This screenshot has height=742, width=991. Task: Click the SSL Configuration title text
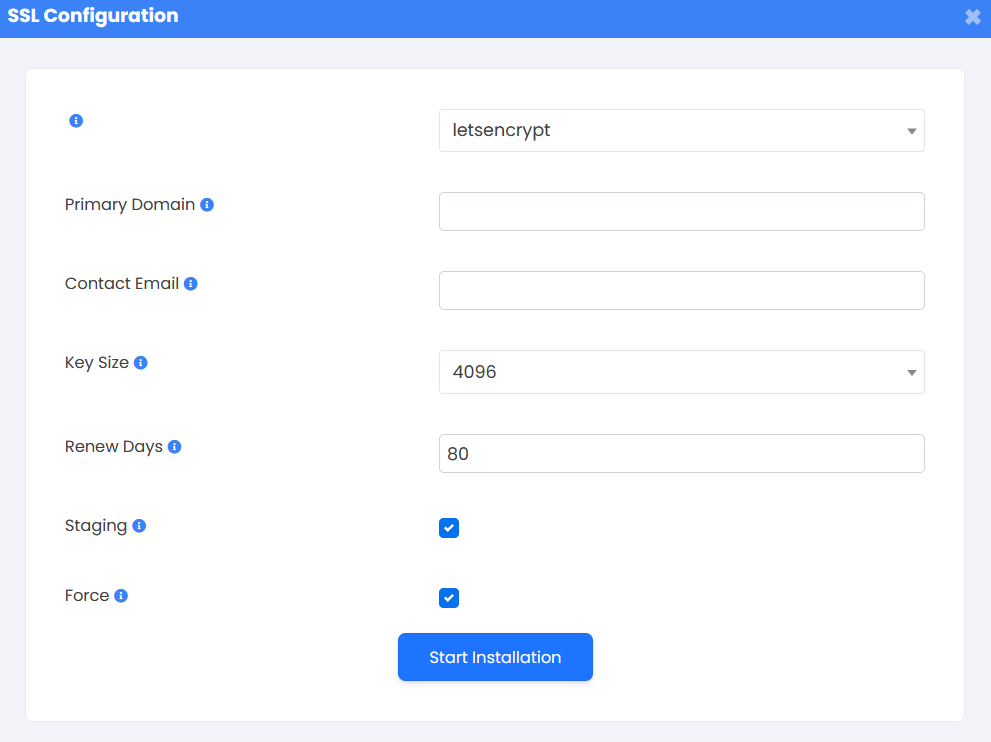93,16
